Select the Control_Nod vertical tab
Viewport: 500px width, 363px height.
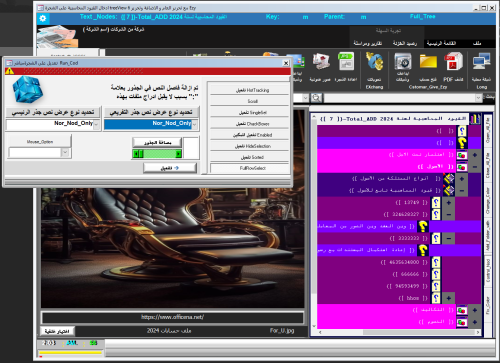(488, 271)
